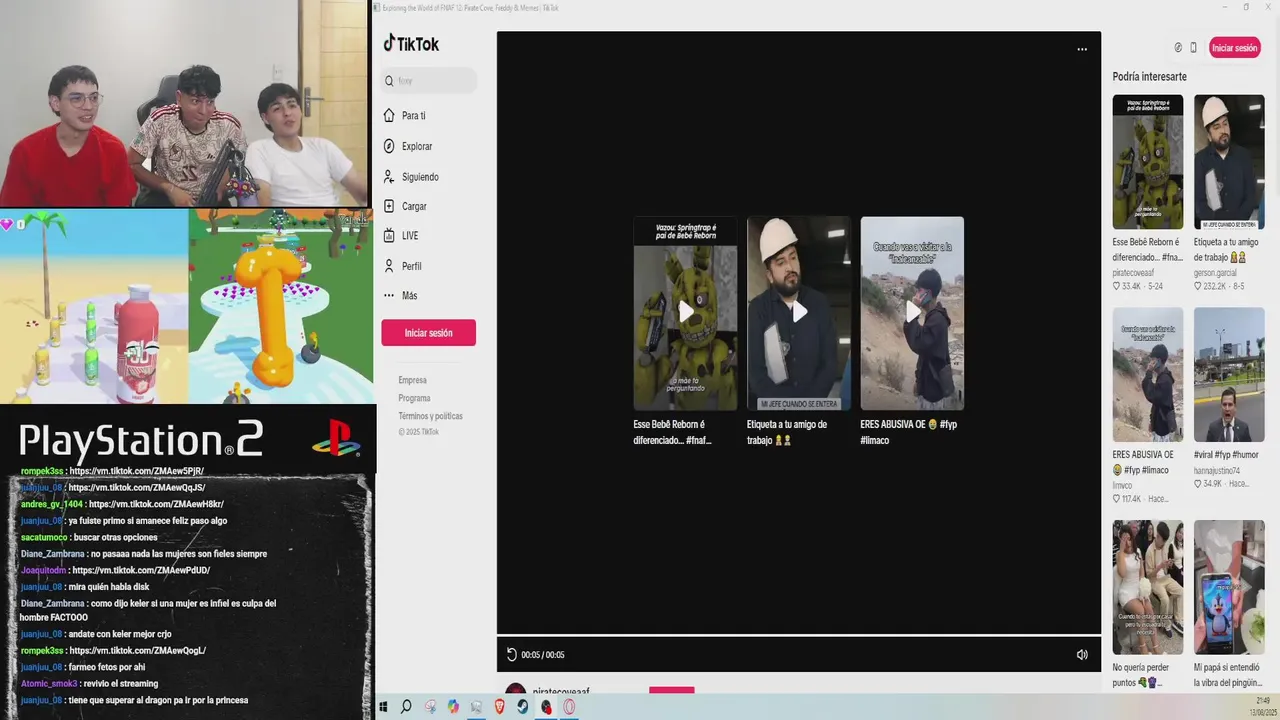Click the Perfil person icon
The image size is (1280, 720).
(x=389, y=266)
